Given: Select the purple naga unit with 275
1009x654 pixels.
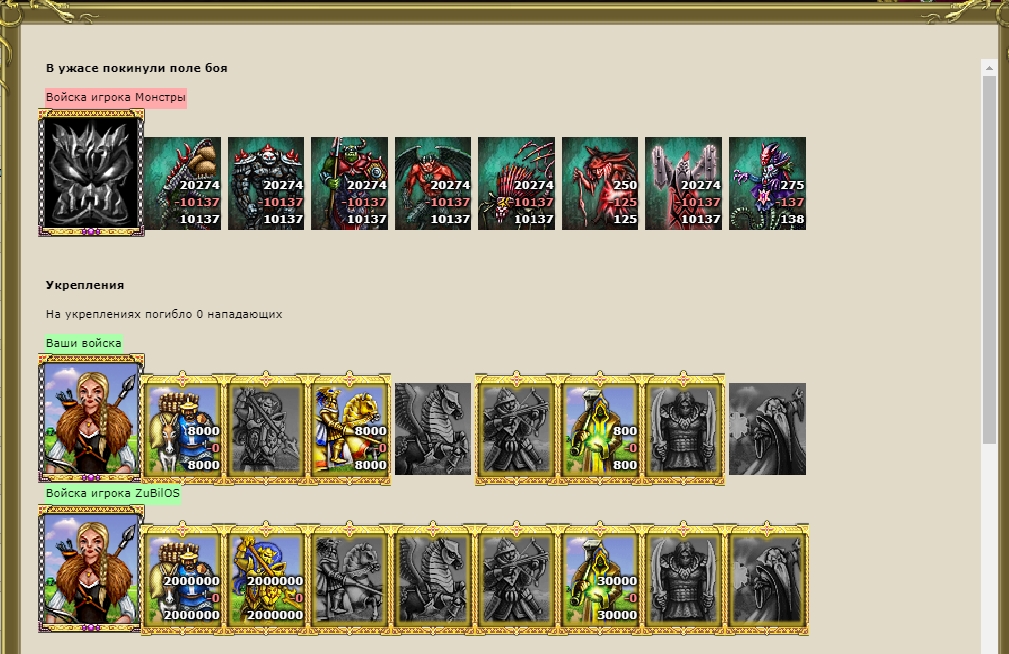Looking at the screenshot, I should 767,183.
